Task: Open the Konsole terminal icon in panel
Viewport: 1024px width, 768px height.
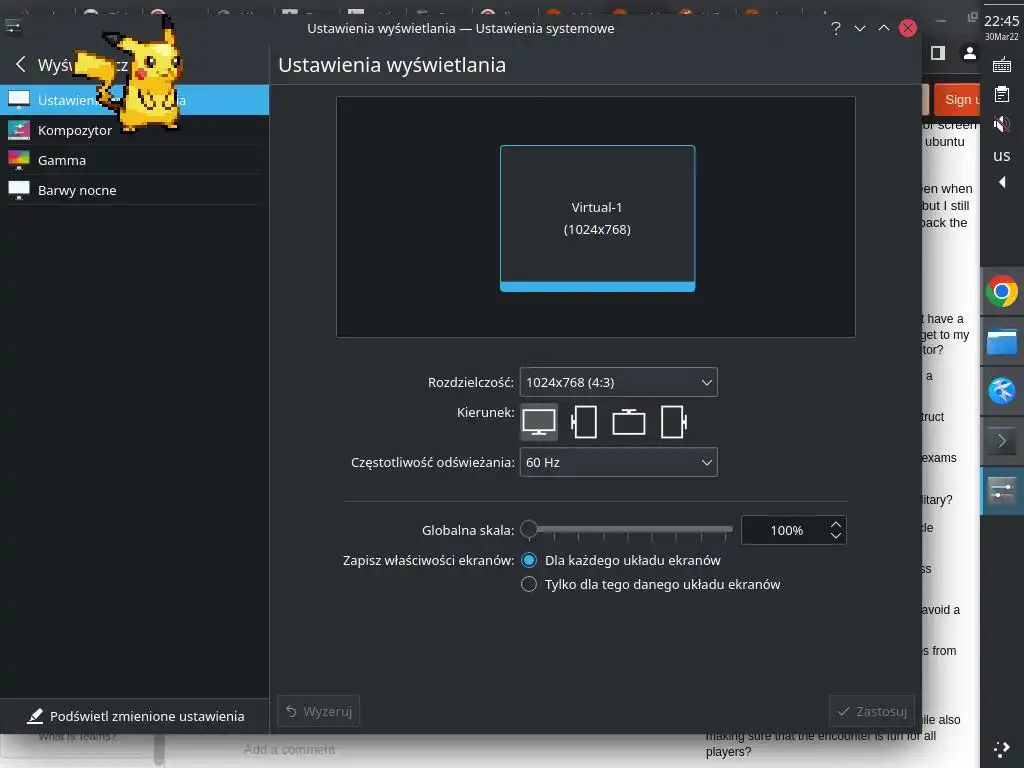Action: coord(1002,441)
